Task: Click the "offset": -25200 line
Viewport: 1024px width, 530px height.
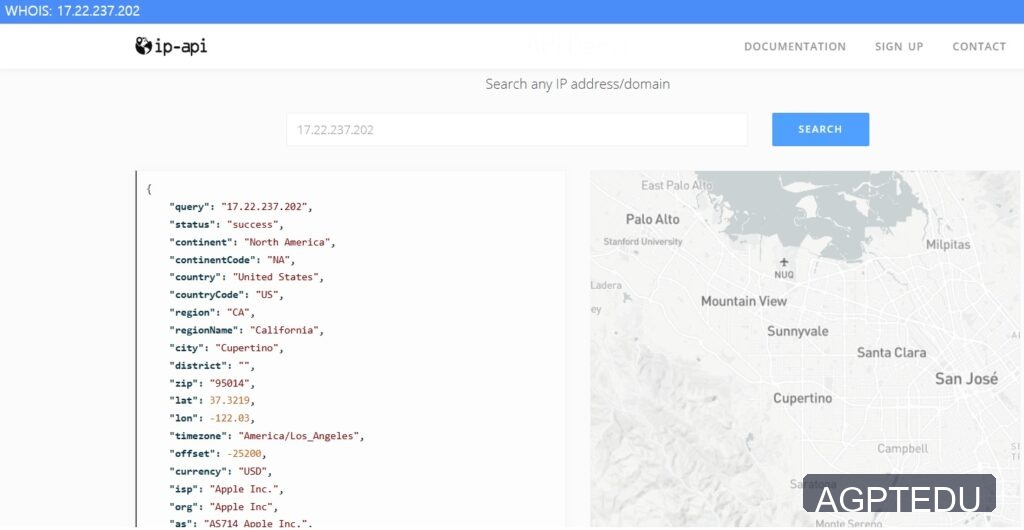Action: click(x=217, y=454)
